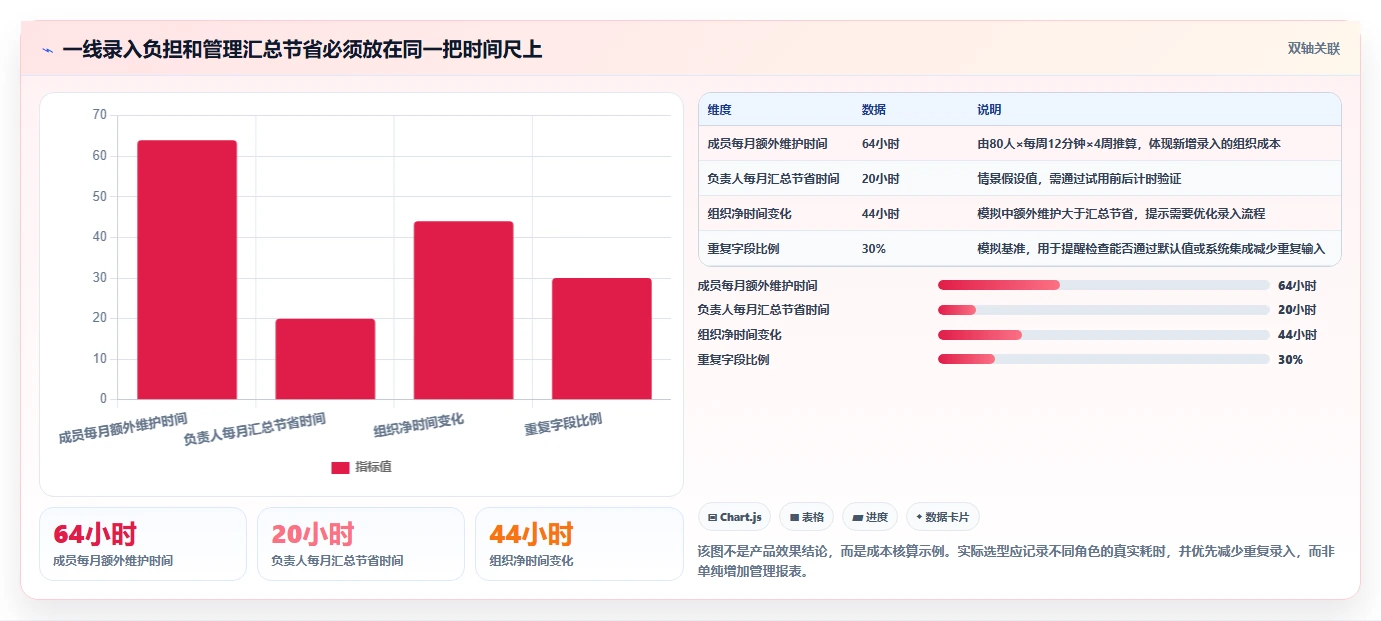The height and width of the screenshot is (621, 1381).
Task: Click the 进度 tag chip
Action: click(870, 517)
